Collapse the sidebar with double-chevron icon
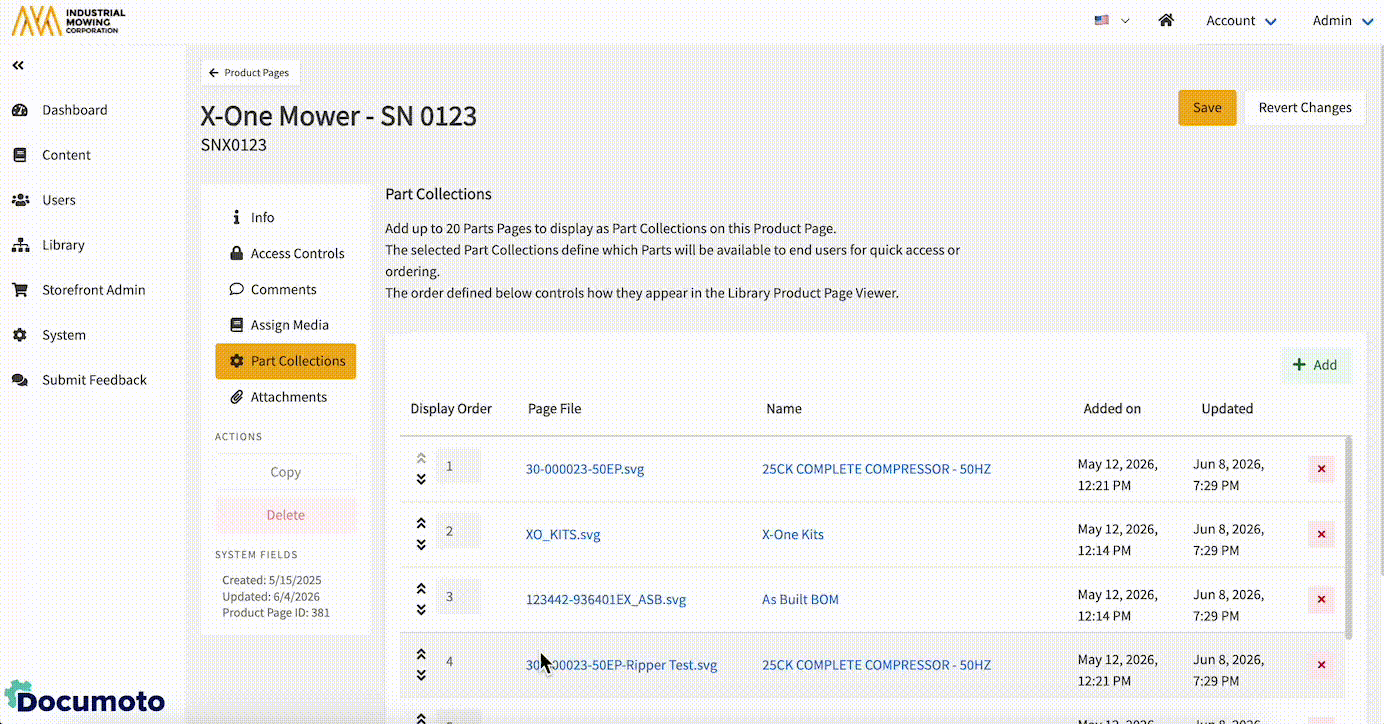 [x=18, y=65]
